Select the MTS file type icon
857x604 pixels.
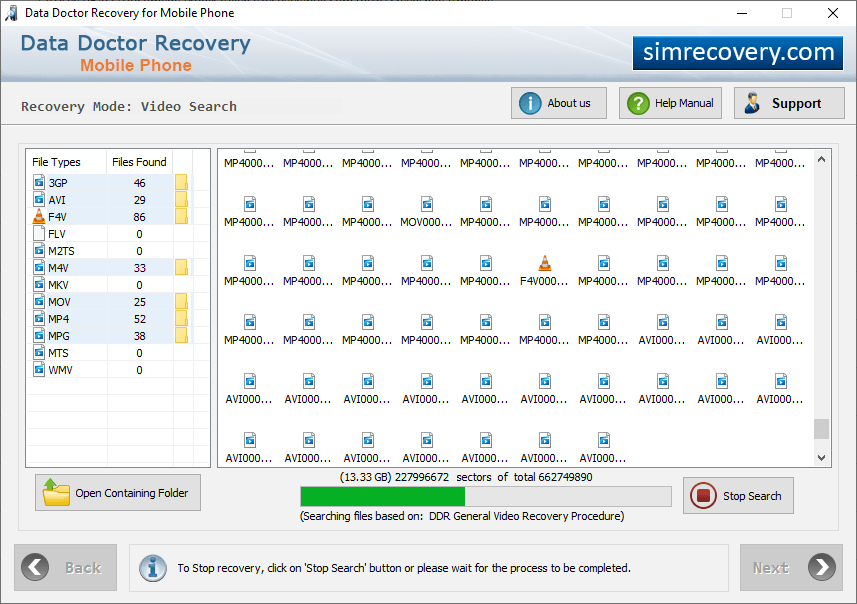[x=39, y=352]
